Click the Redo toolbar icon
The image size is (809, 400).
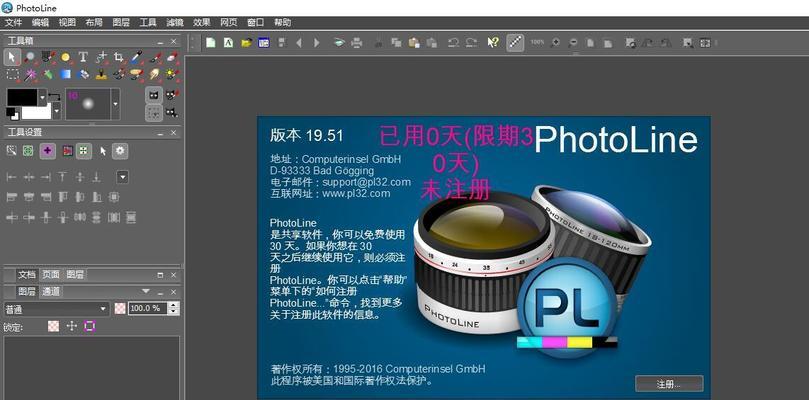pos(471,43)
